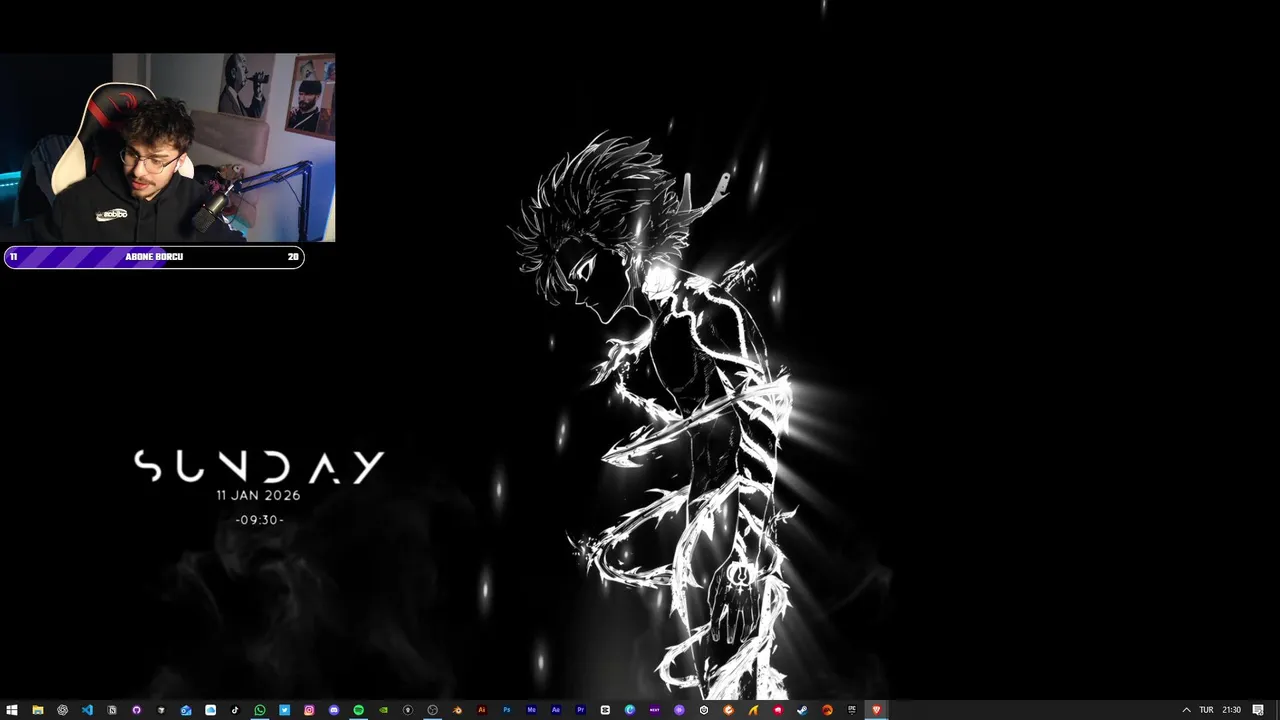Open the NVIDIA app taskbar icon

[x=383, y=710]
